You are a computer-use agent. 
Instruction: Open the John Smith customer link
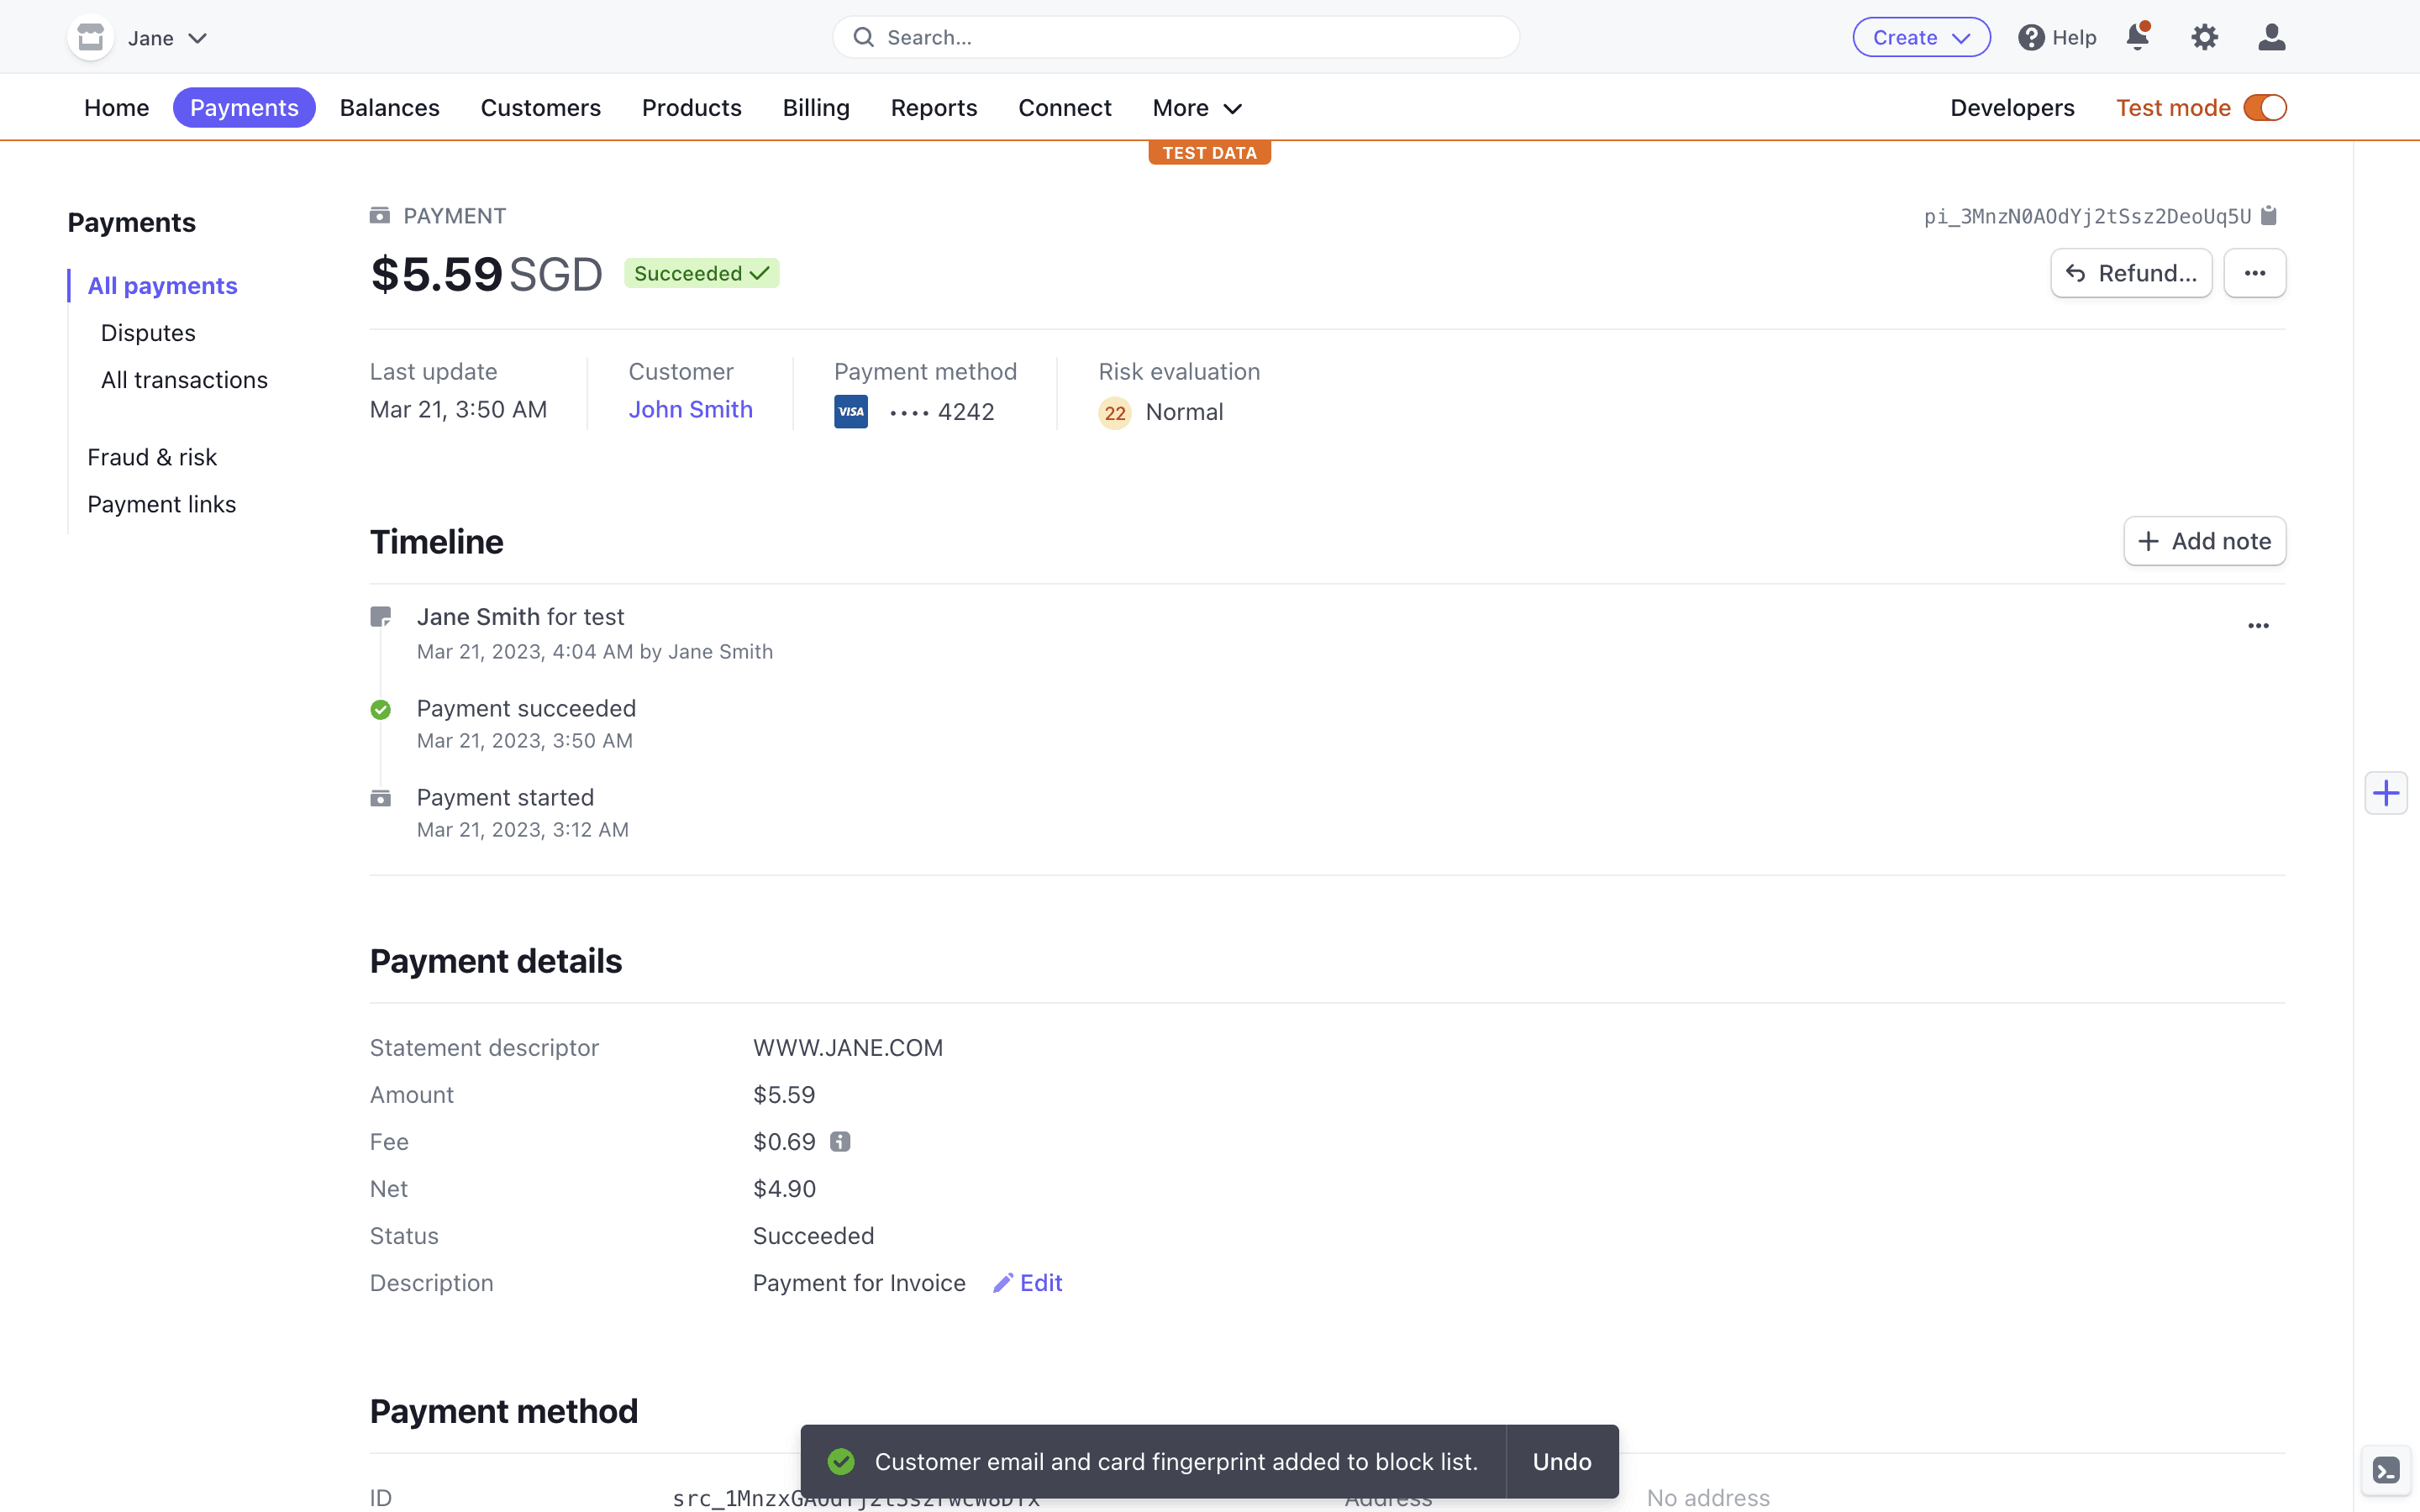click(x=690, y=410)
